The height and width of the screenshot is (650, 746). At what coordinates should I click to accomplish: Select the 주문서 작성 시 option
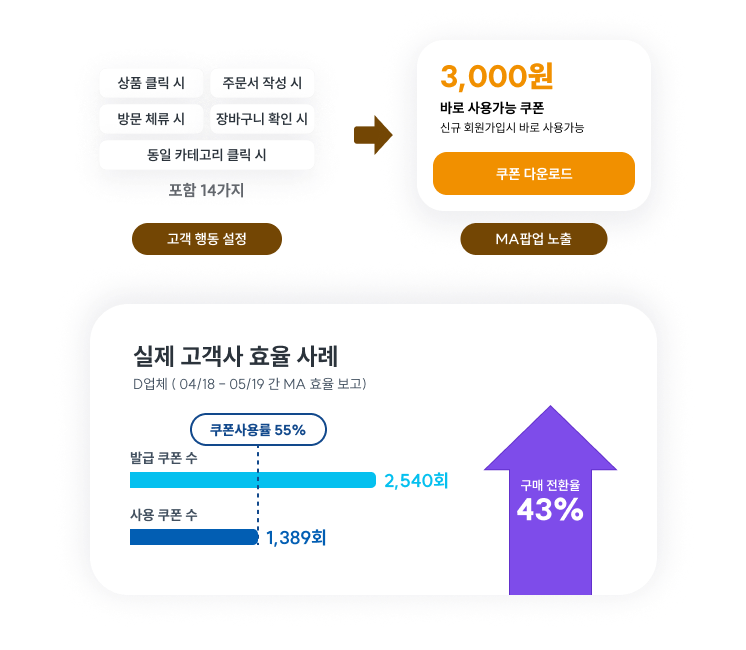pyautogui.click(x=262, y=84)
